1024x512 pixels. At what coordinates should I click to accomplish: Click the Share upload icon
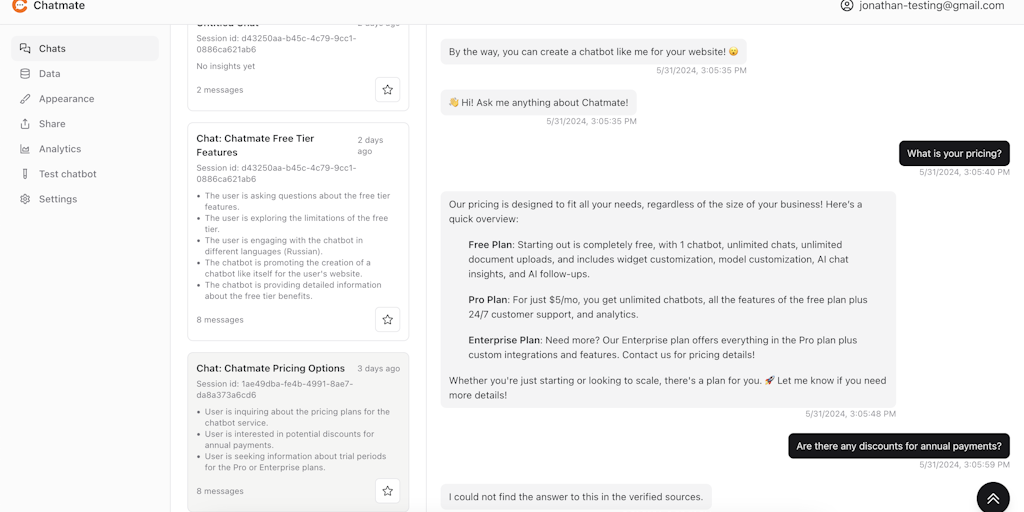point(25,123)
